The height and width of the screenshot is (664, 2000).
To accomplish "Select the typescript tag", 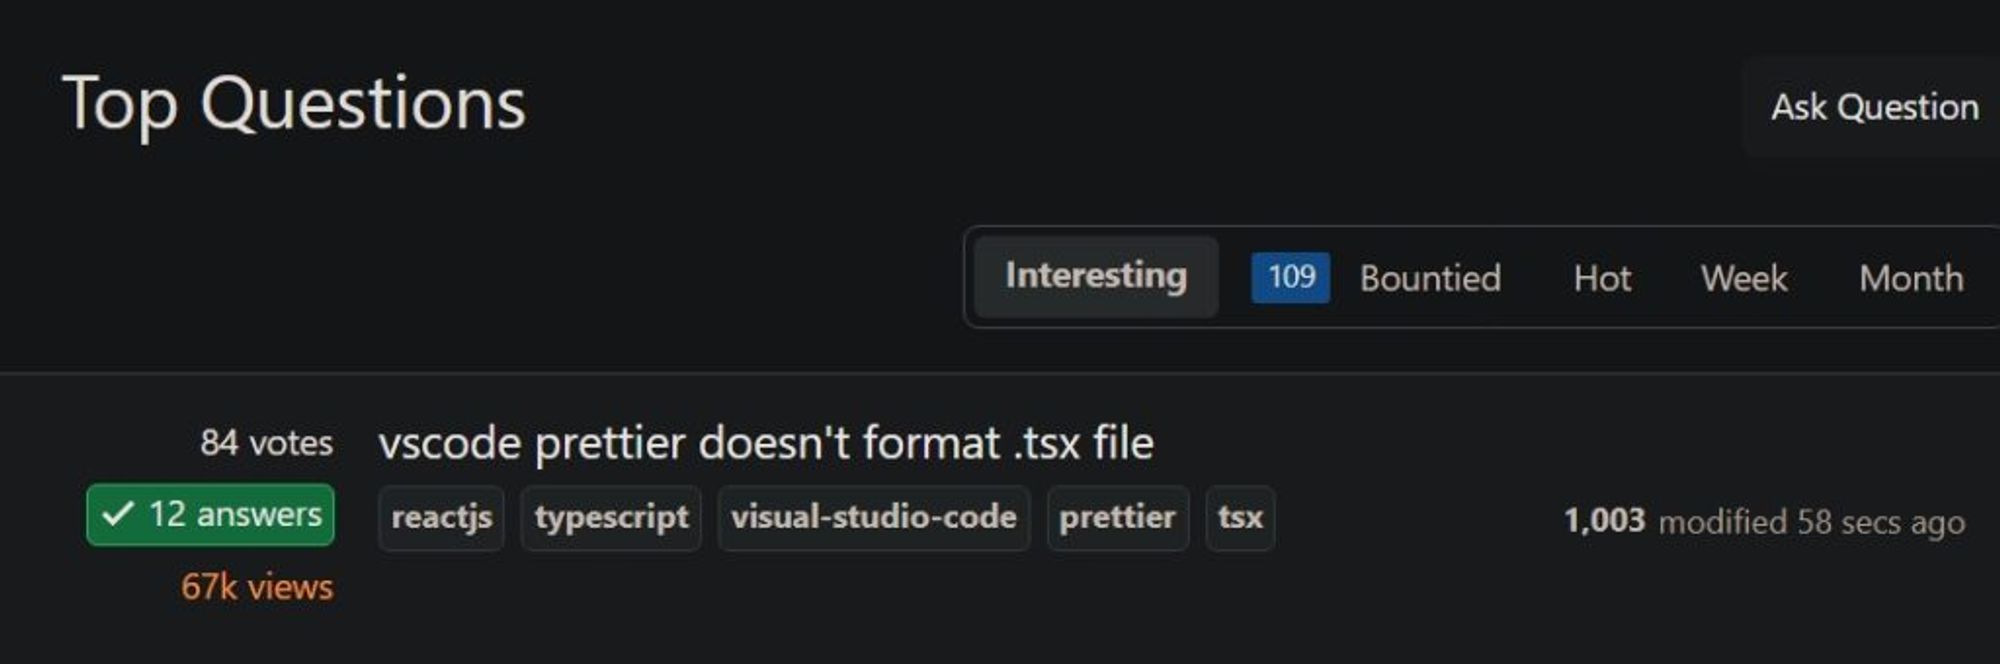I will (x=611, y=517).
